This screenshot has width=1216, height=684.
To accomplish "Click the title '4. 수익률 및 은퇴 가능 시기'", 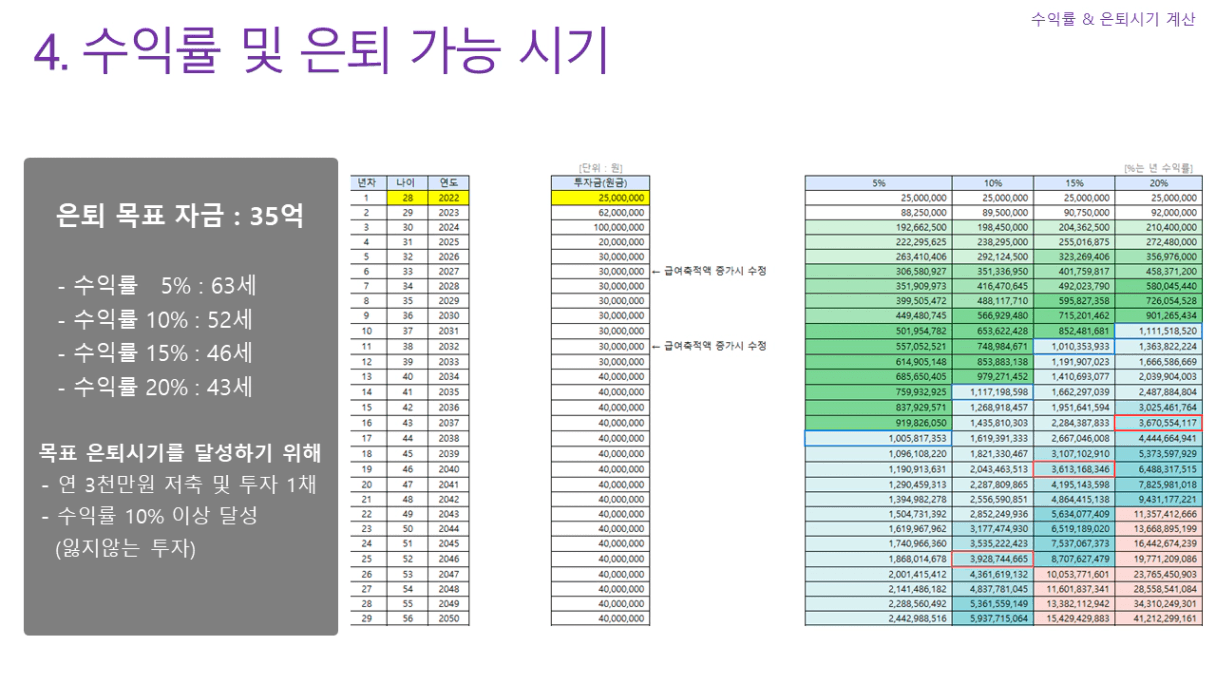I will (x=321, y=50).
